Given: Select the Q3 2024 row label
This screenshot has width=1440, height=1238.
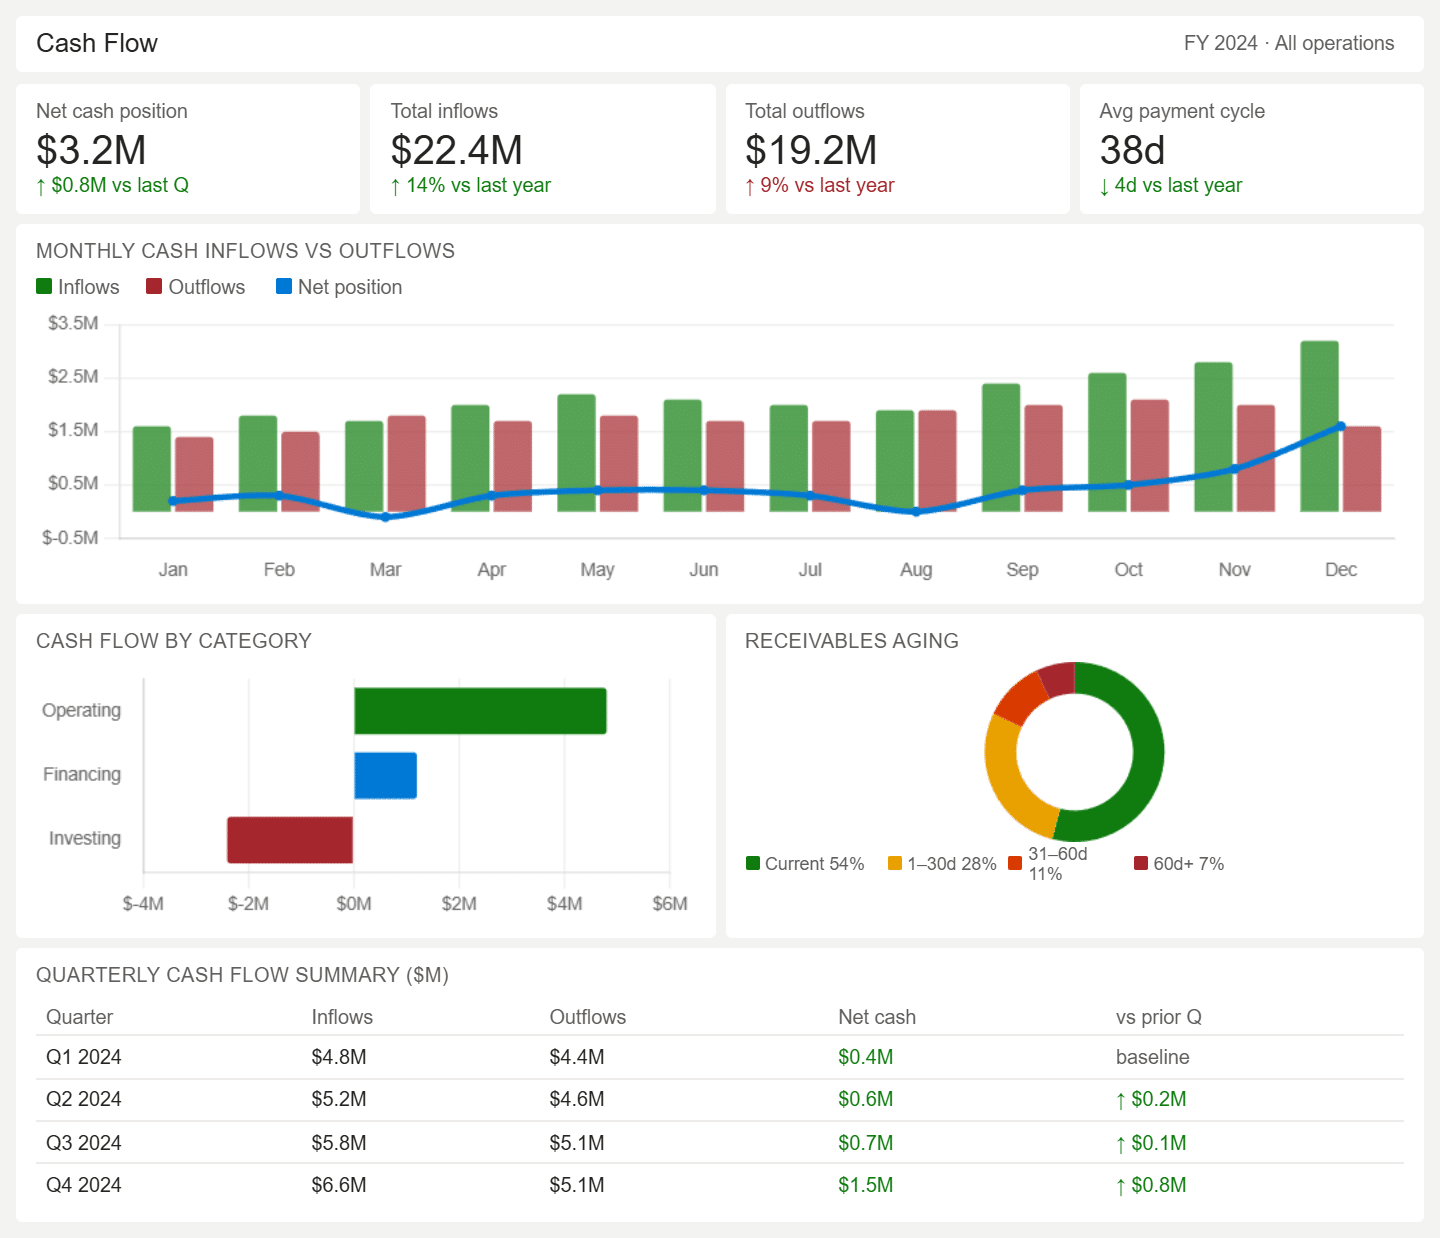Looking at the screenshot, I should point(84,1143).
